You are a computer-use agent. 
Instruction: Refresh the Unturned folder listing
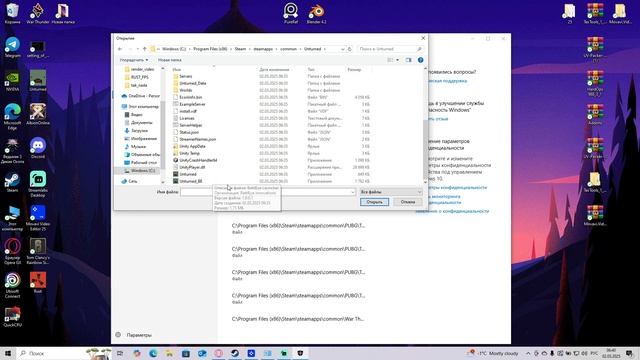tap(350, 49)
